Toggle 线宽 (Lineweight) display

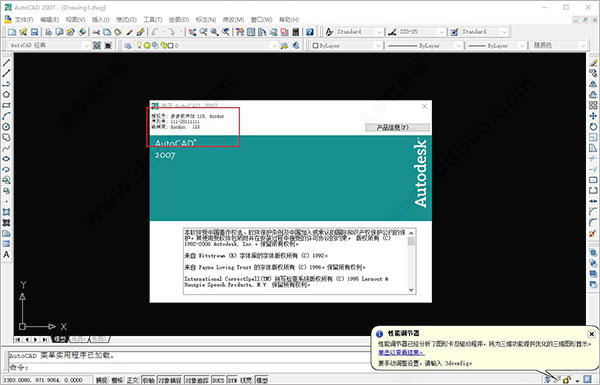pyautogui.click(x=246, y=380)
